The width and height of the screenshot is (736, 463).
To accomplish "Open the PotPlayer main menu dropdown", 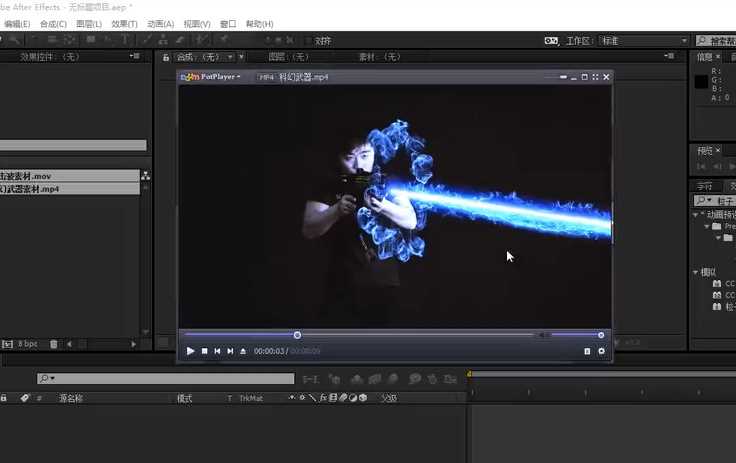I will 219,77.
